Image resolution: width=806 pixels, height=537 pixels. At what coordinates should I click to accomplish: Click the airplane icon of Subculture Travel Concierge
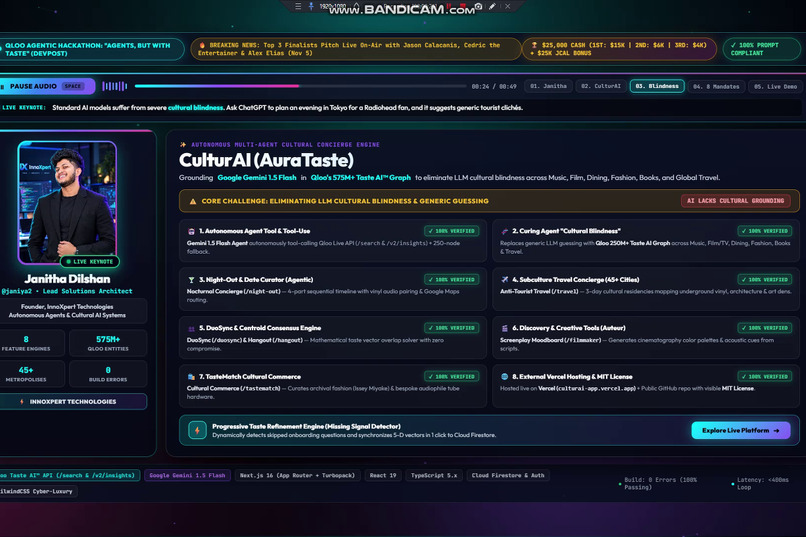coord(504,280)
